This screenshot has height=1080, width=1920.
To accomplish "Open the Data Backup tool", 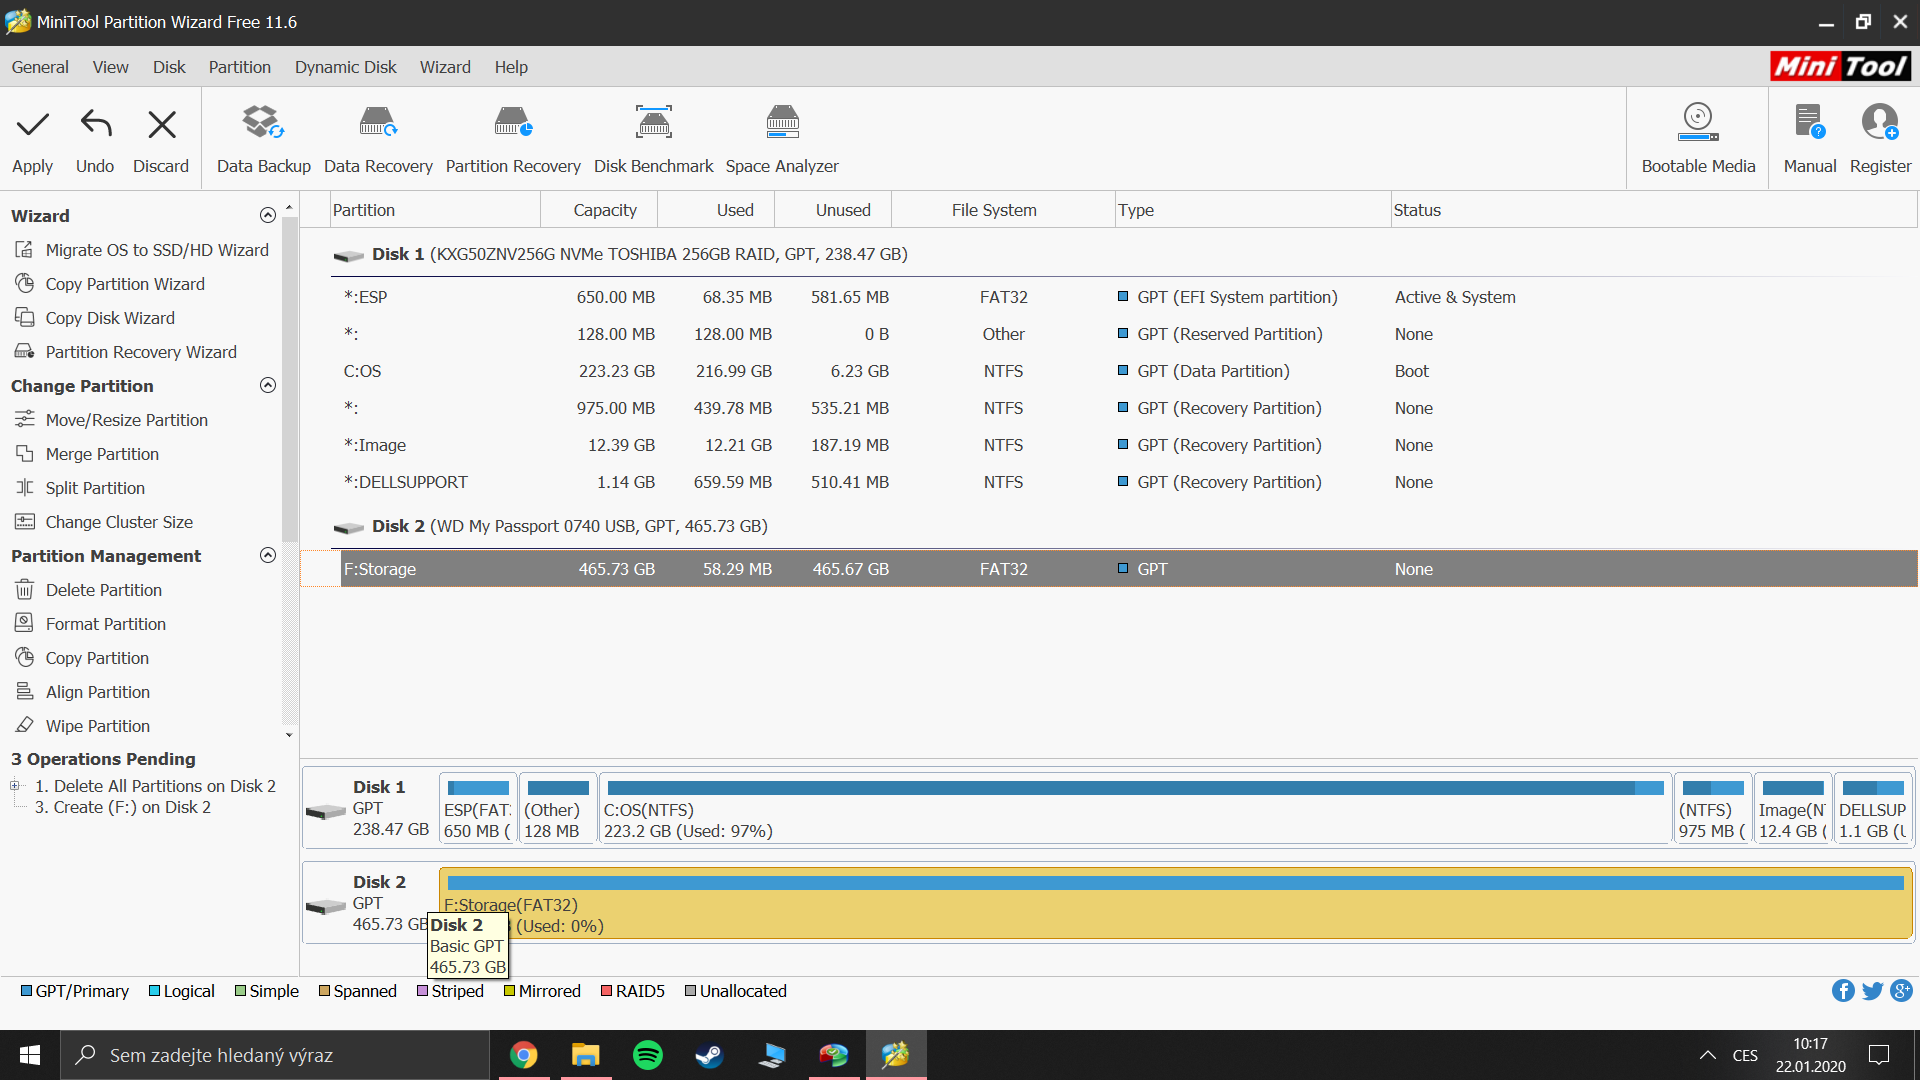I will (263, 124).
